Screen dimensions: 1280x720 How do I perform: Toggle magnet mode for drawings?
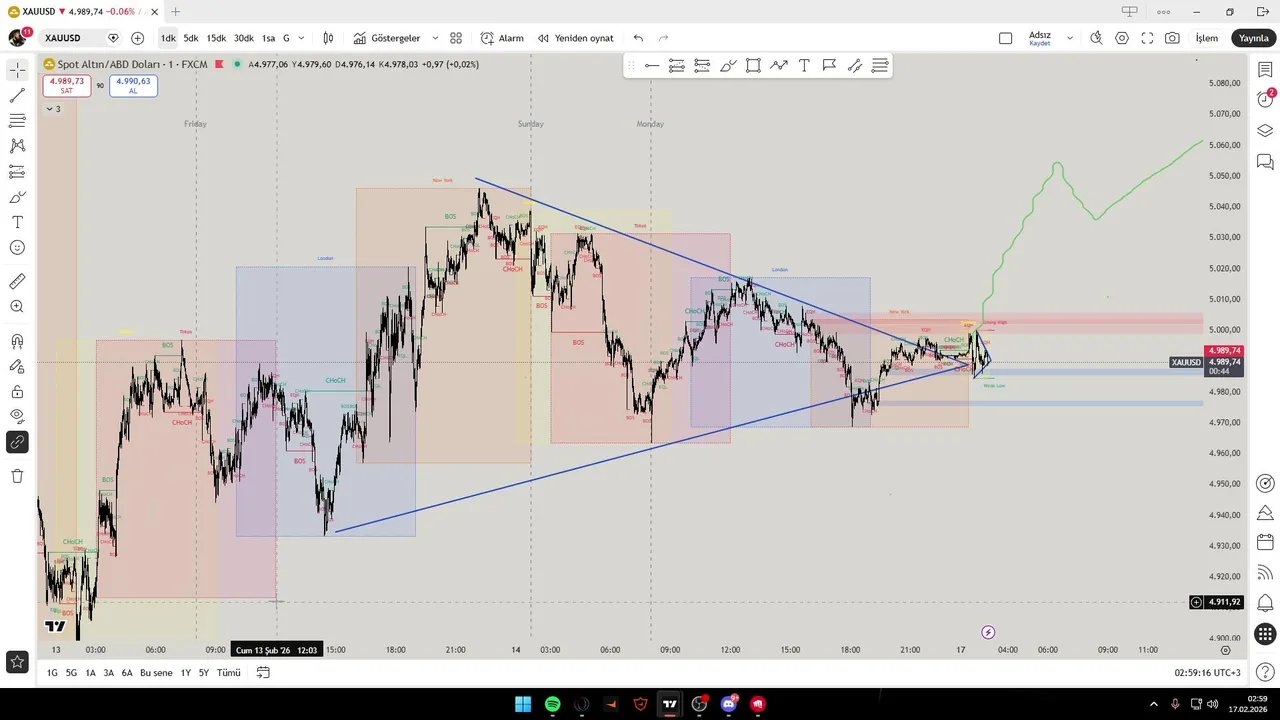[17, 341]
